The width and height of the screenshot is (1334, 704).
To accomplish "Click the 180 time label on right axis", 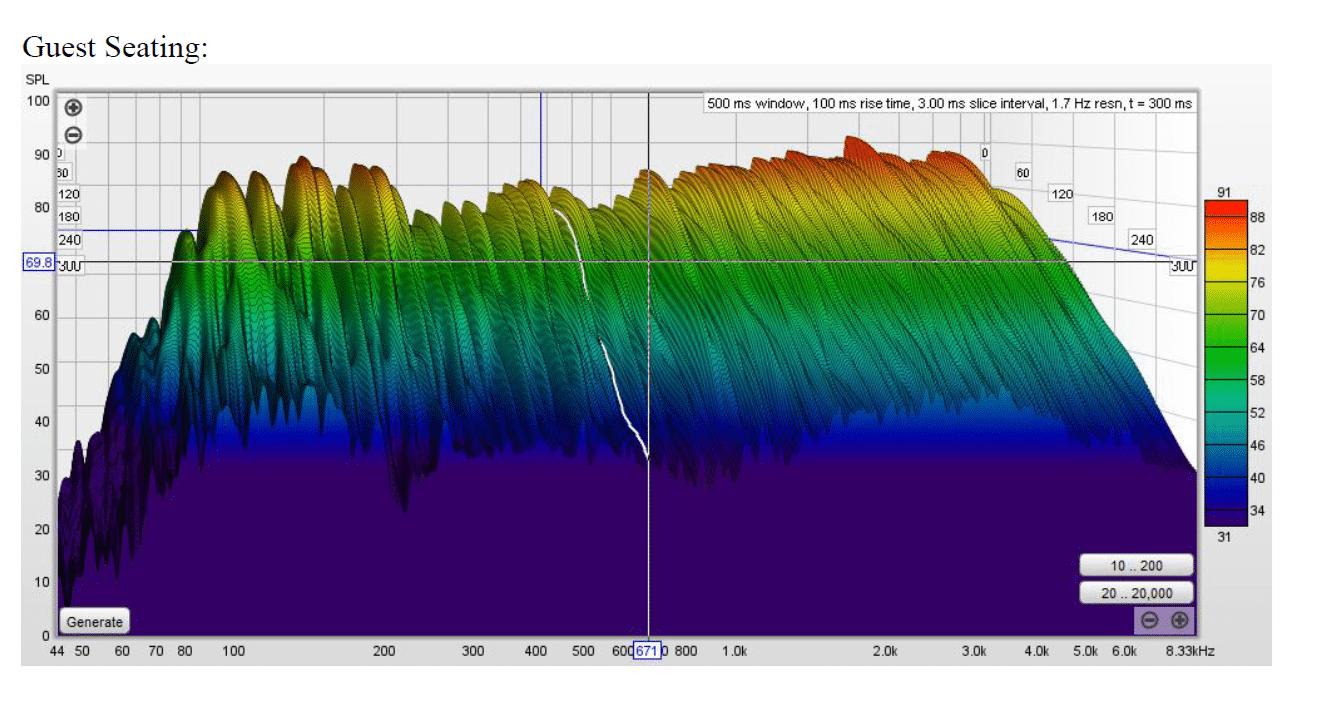I will 1101,216.
